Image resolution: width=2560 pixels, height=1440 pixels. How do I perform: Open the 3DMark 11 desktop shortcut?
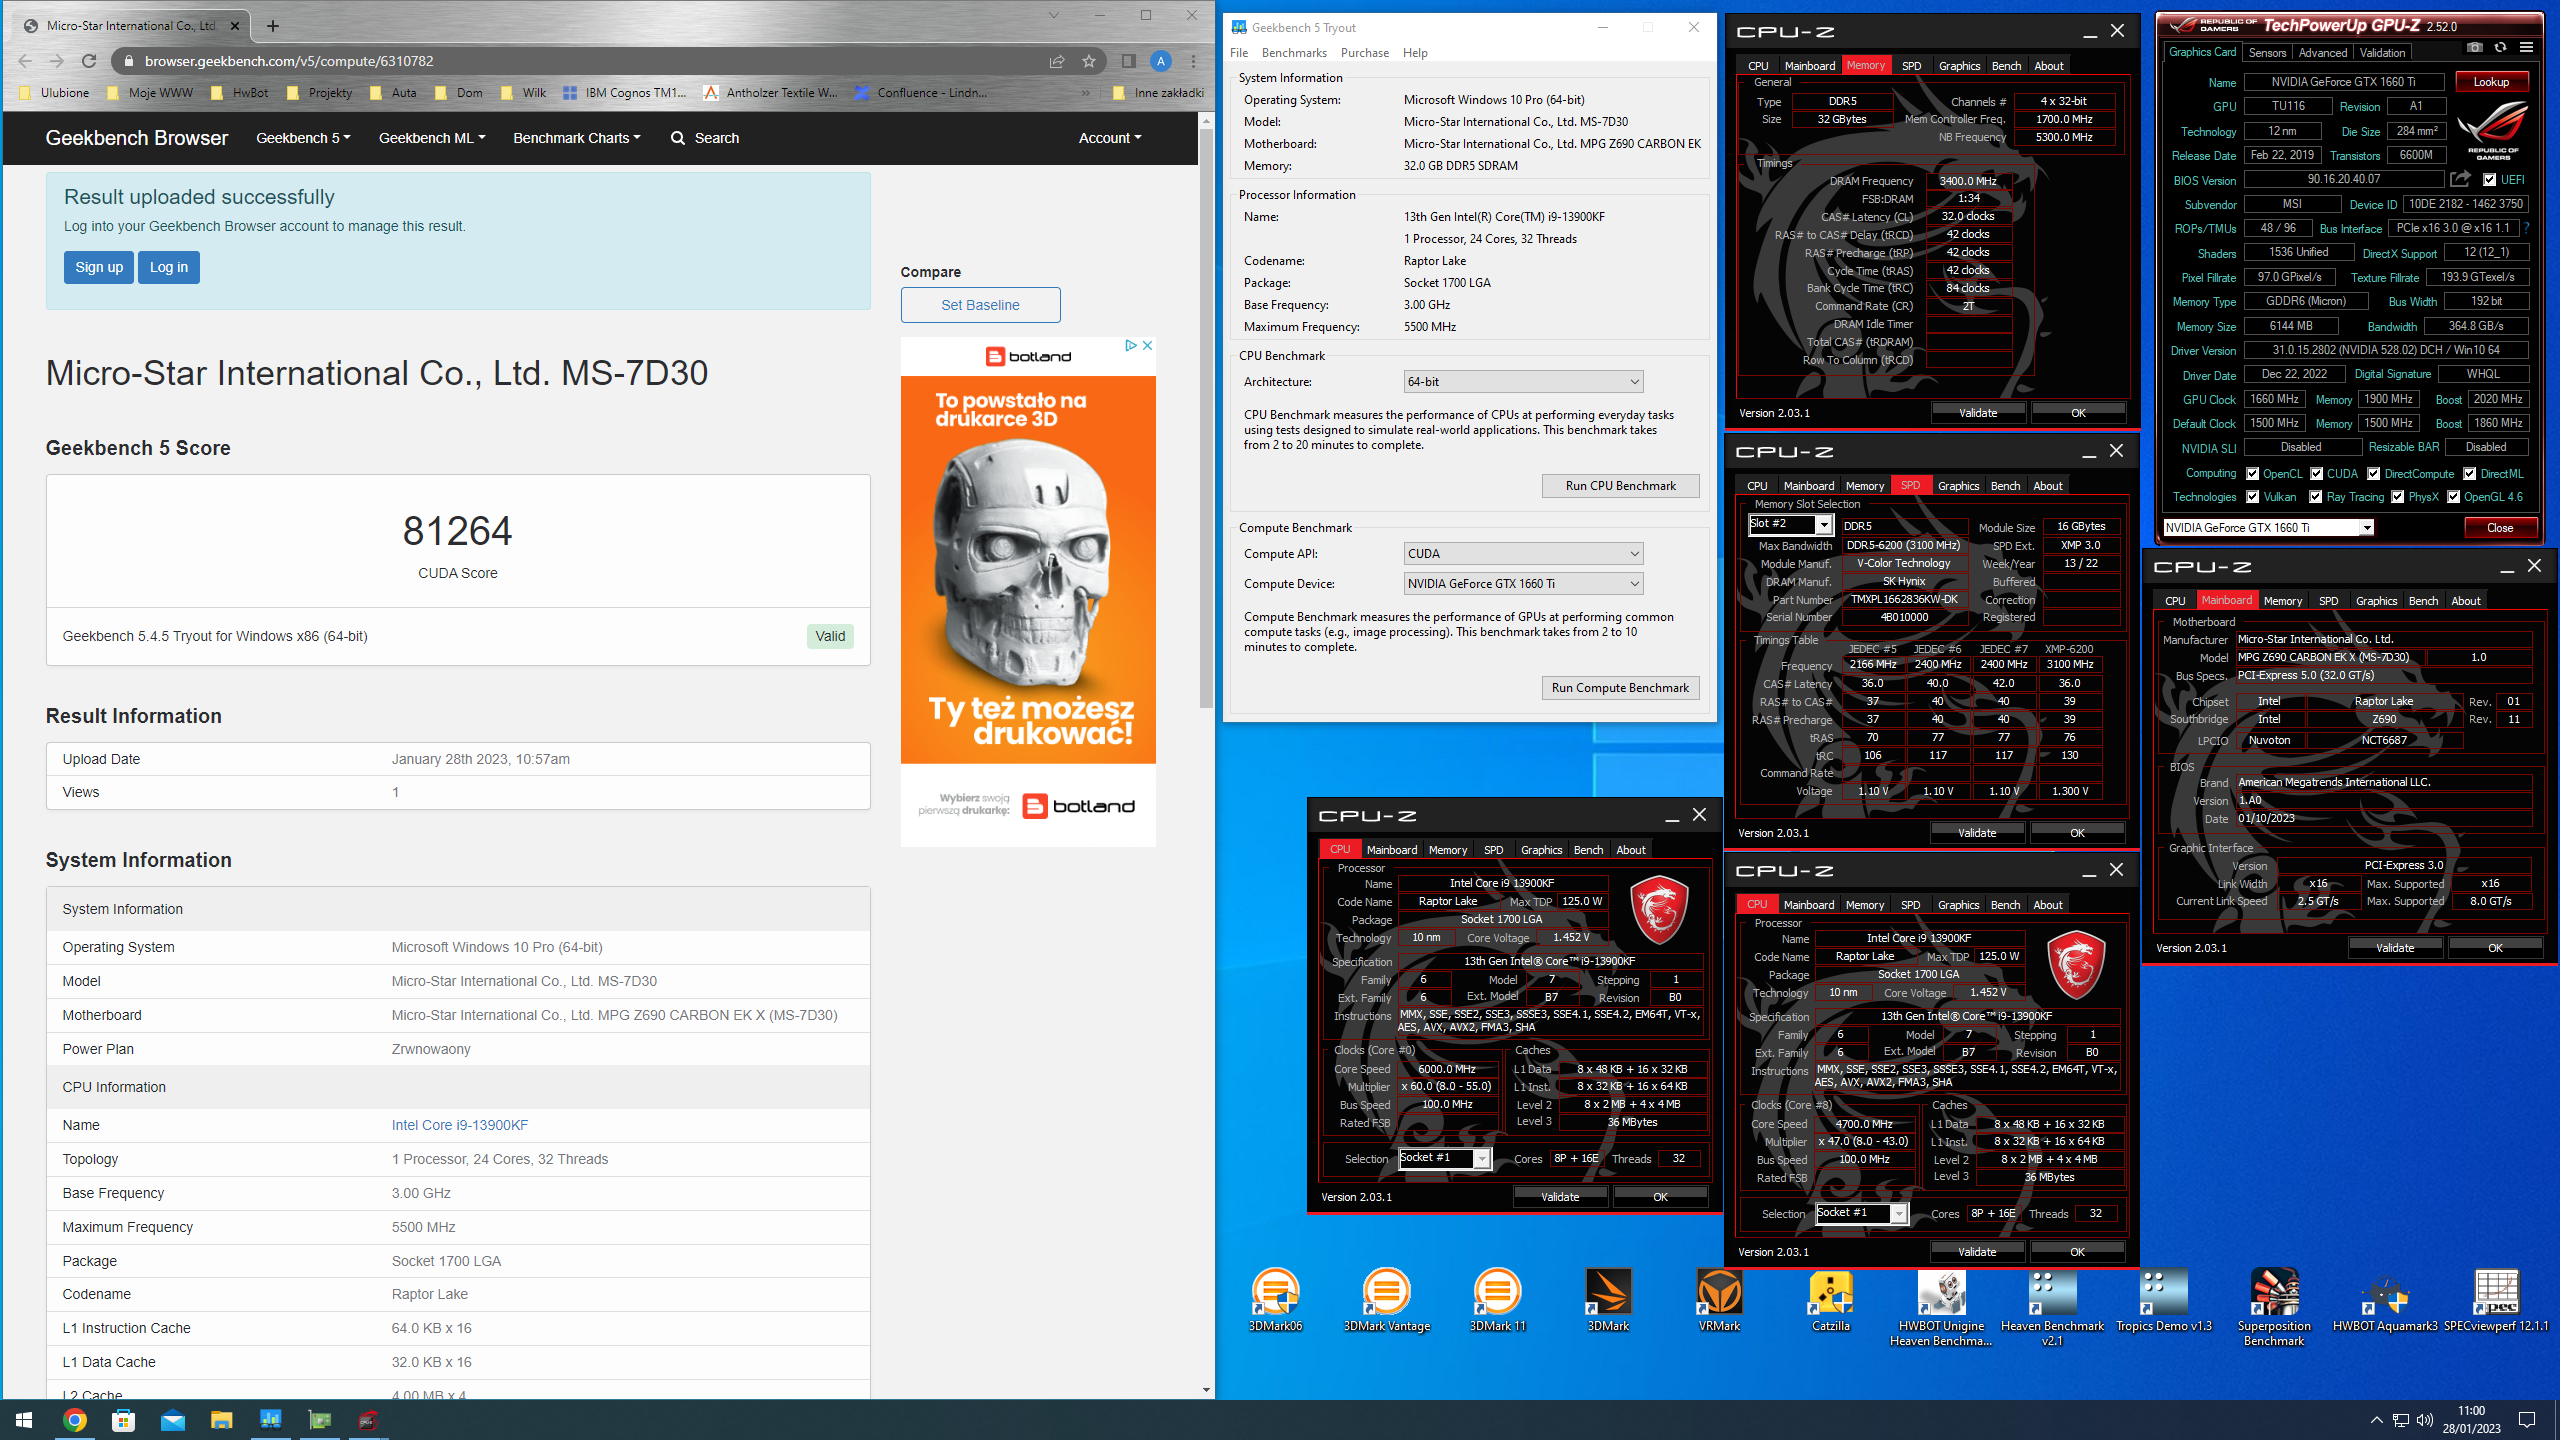[1497, 1300]
